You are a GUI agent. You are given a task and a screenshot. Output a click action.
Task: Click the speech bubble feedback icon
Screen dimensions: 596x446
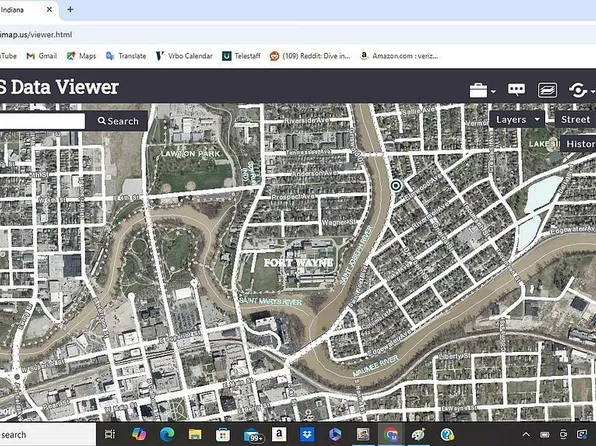(516, 90)
